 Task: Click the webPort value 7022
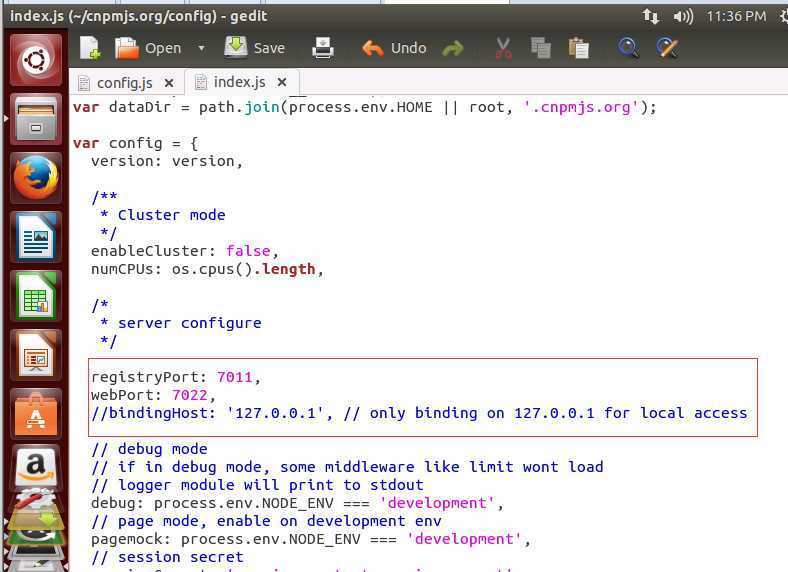(189, 395)
